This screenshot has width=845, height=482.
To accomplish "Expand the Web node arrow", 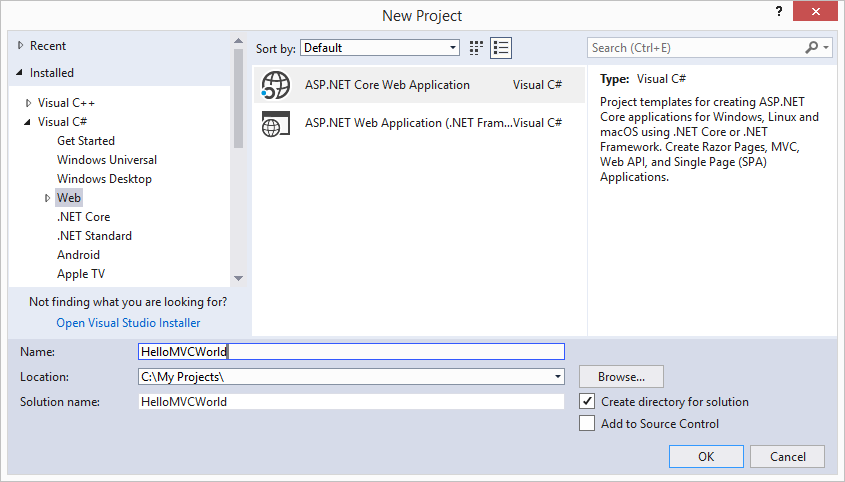I will point(47,198).
